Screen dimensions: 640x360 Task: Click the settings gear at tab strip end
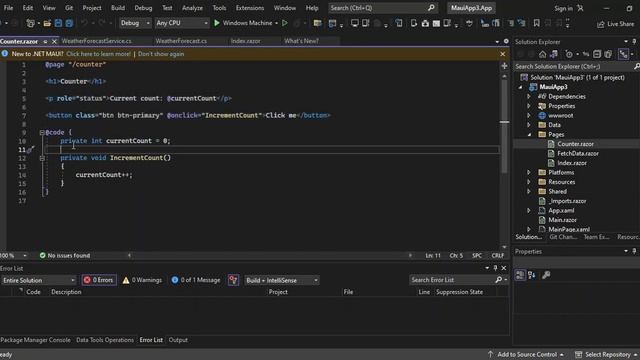(506, 41)
